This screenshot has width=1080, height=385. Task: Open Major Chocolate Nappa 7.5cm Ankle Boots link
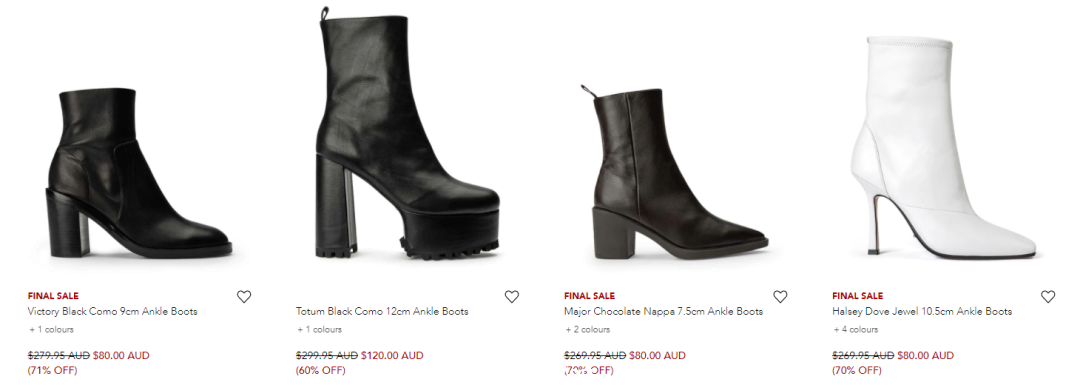pyautogui.click(x=663, y=312)
